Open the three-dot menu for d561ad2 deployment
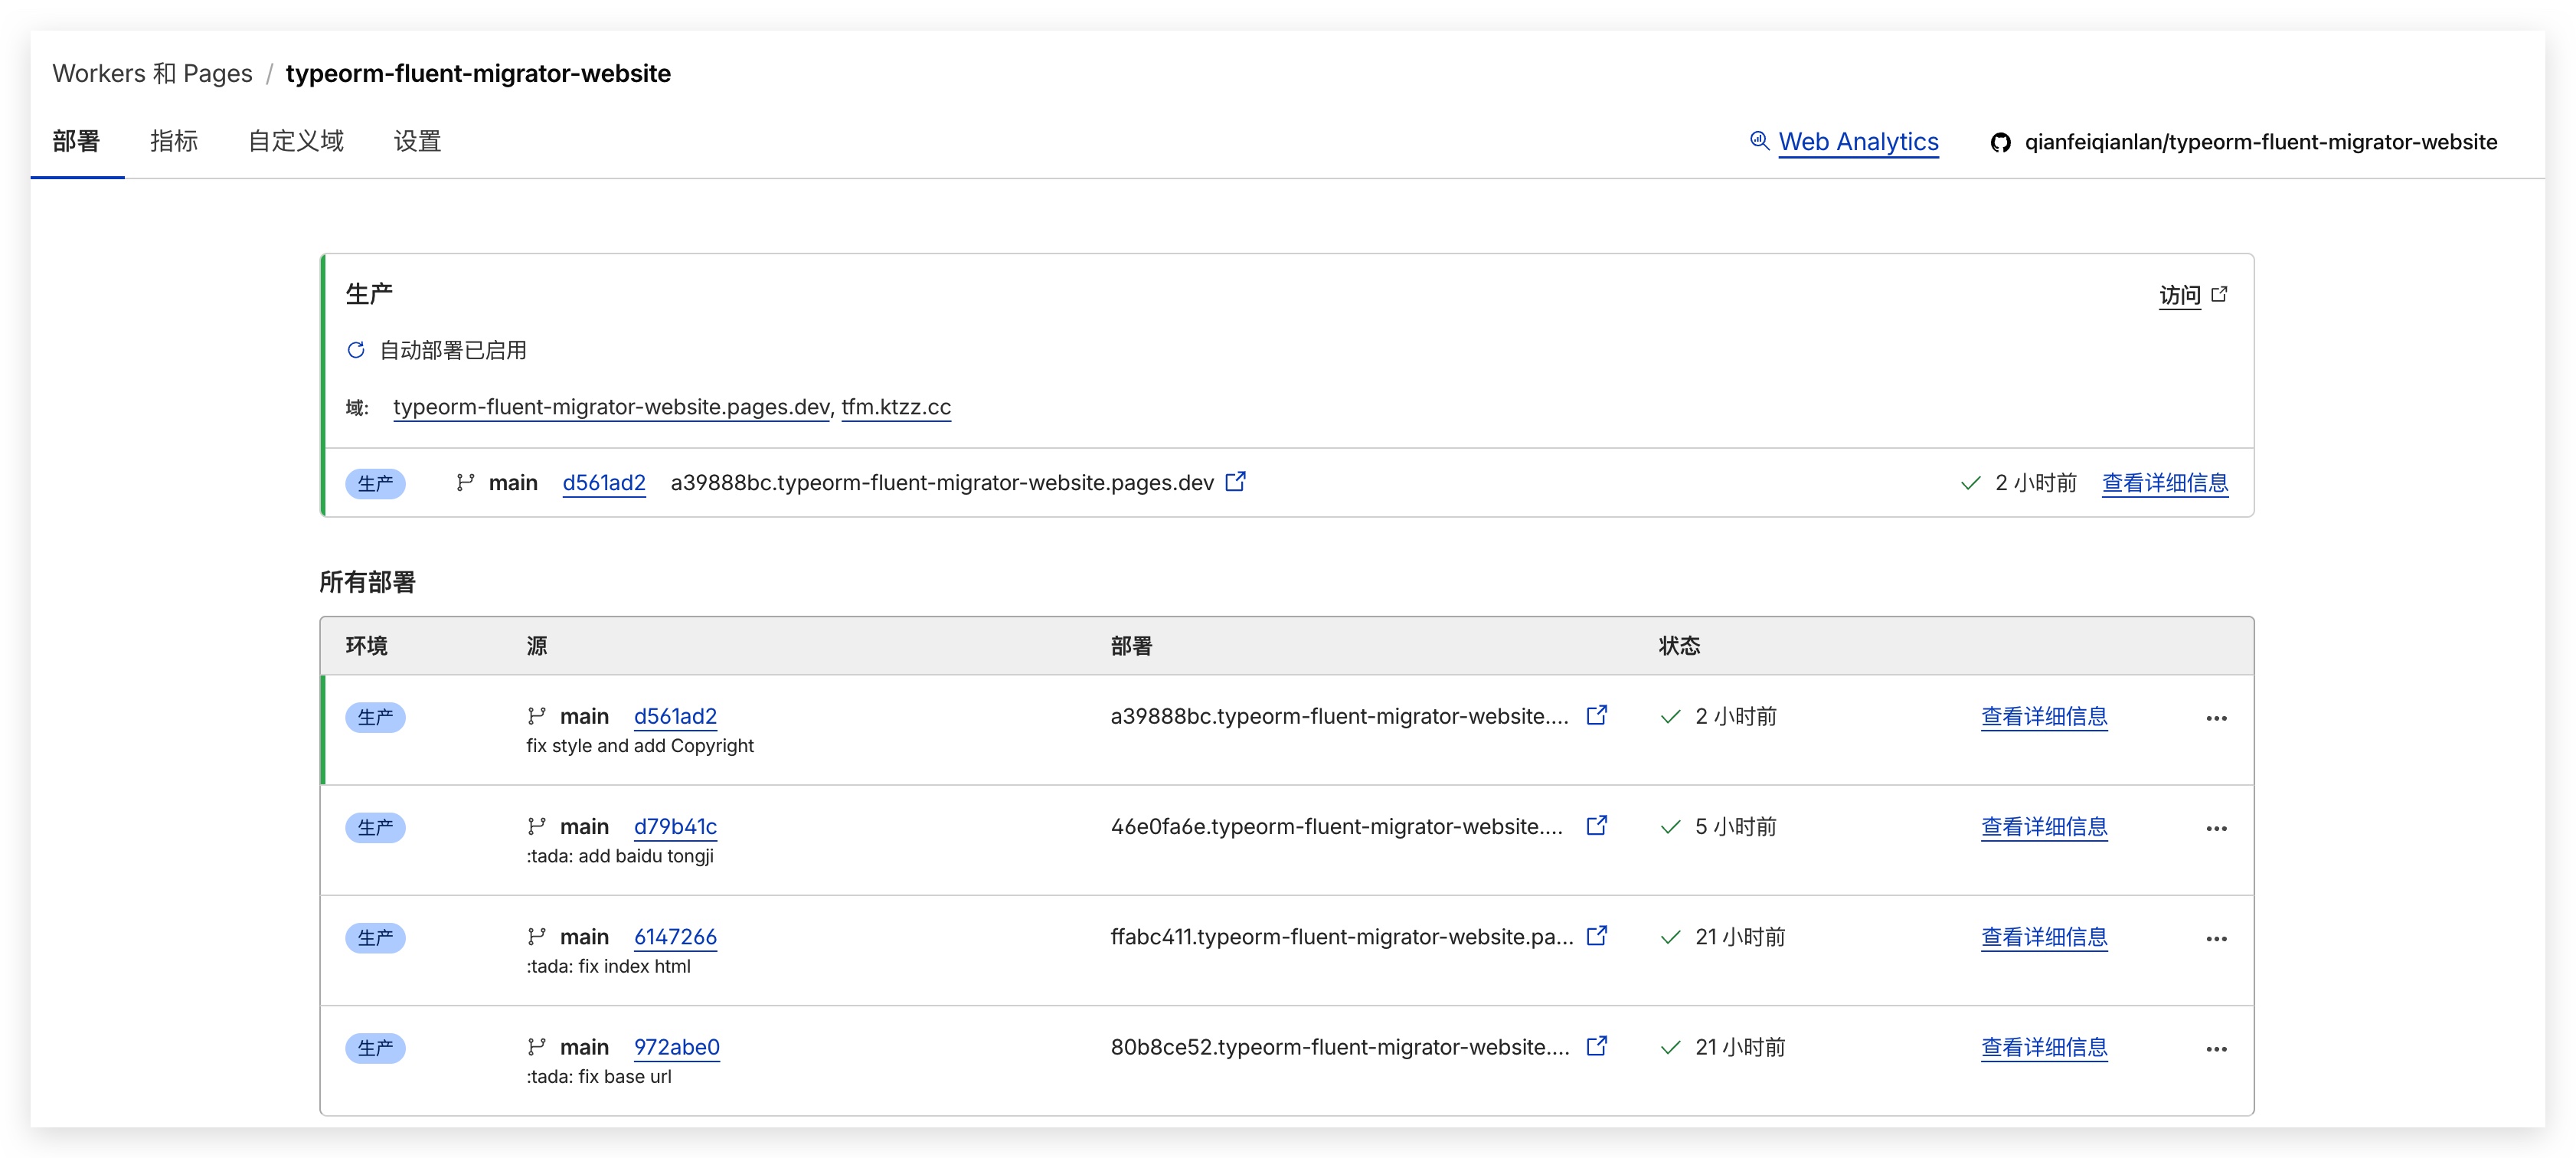The height and width of the screenshot is (1158, 2576). [x=2218, y=717]
